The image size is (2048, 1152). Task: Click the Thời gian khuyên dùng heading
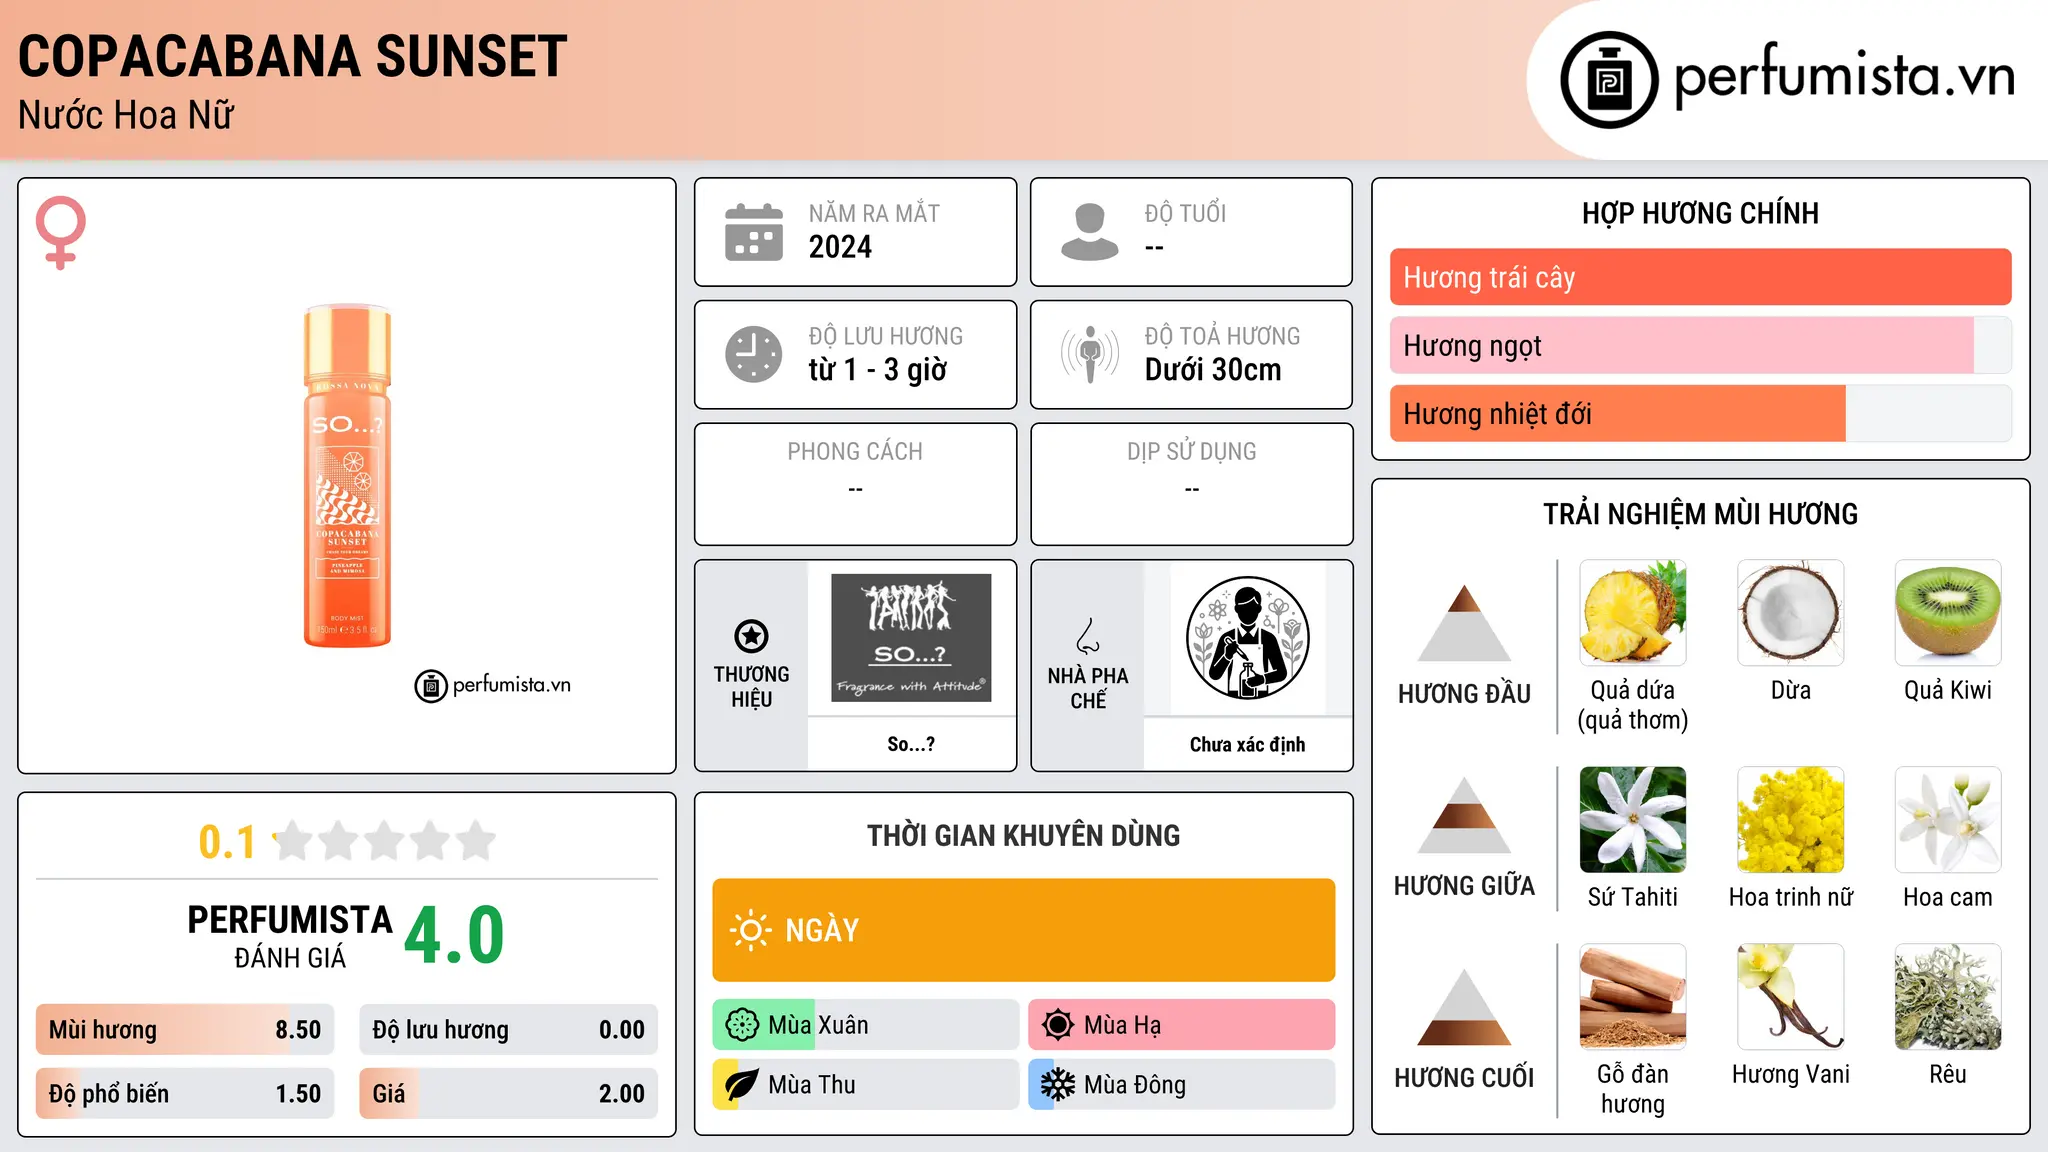coord(1024,835)
